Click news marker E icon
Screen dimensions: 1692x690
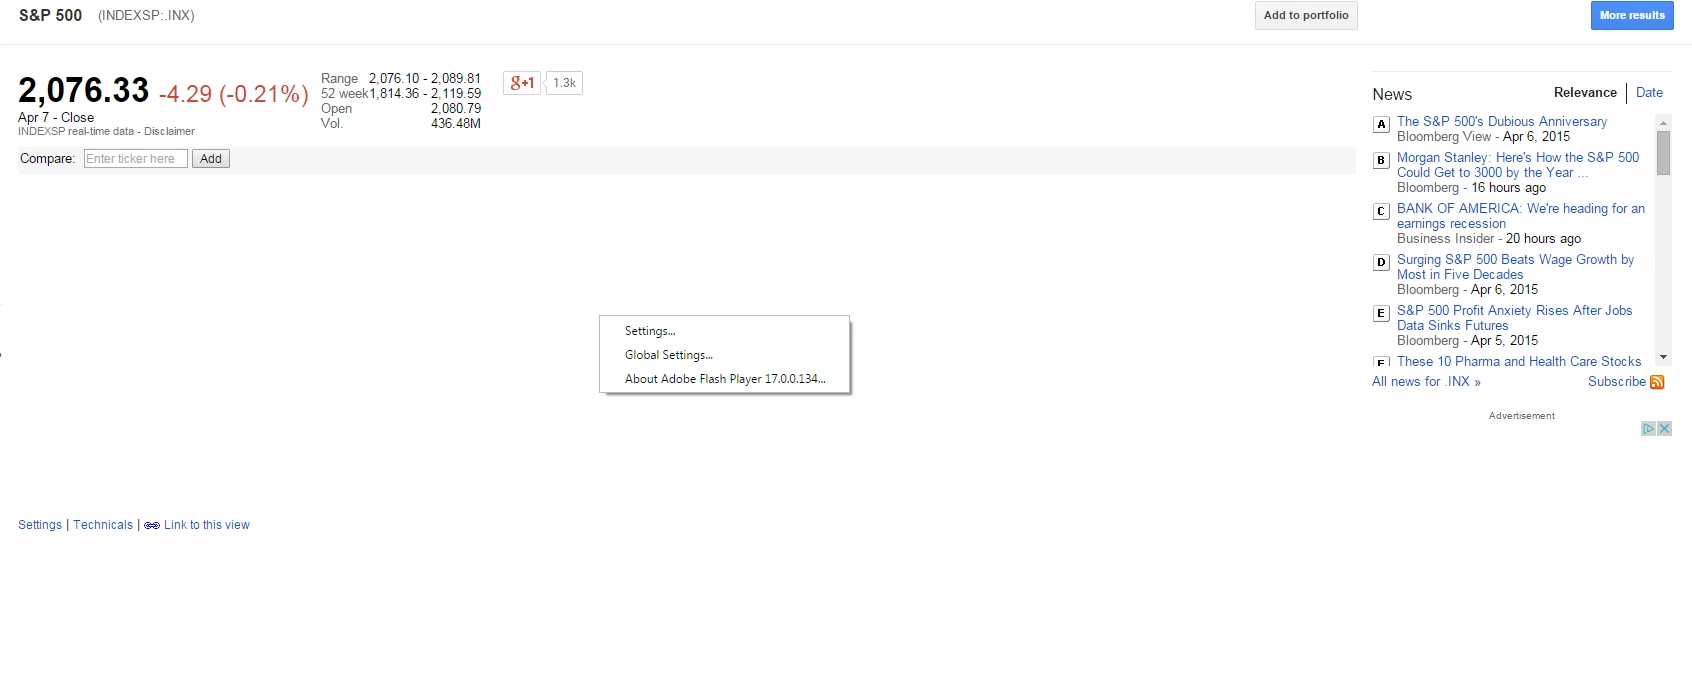click(x=1381, y=313)
